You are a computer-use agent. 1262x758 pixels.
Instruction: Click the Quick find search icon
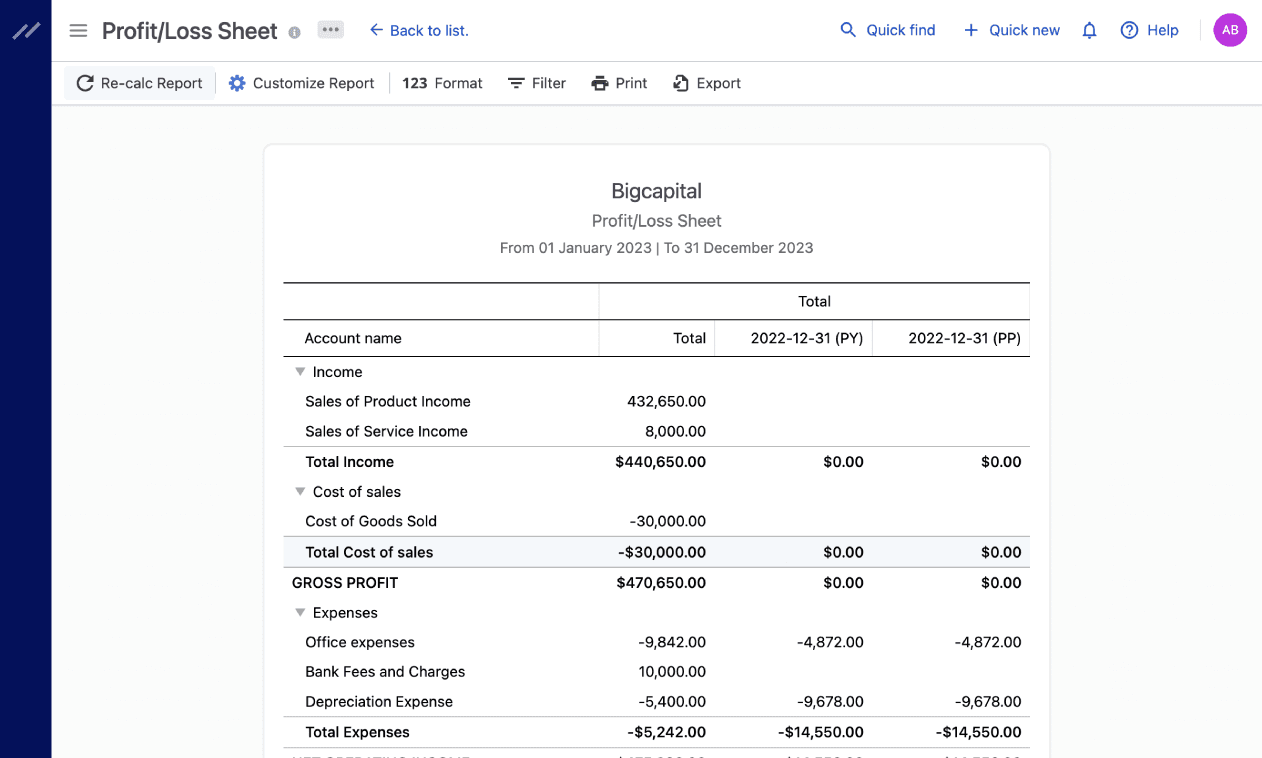click(x=848, y=30)
